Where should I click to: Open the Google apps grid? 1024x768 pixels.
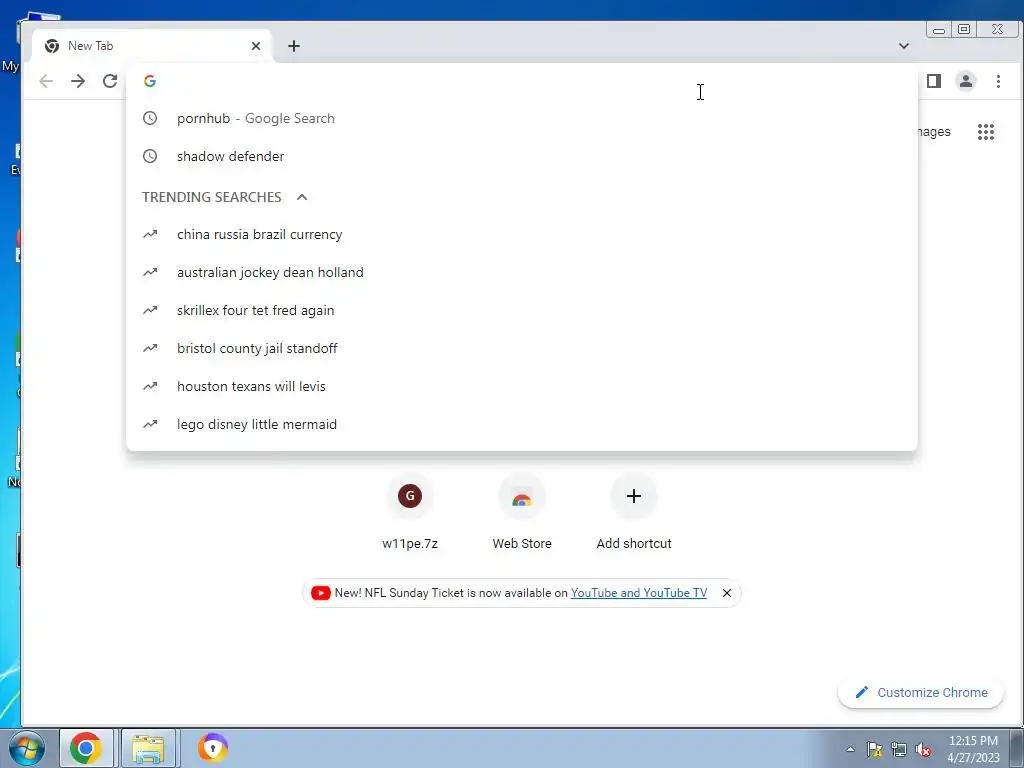pos(985,132)
